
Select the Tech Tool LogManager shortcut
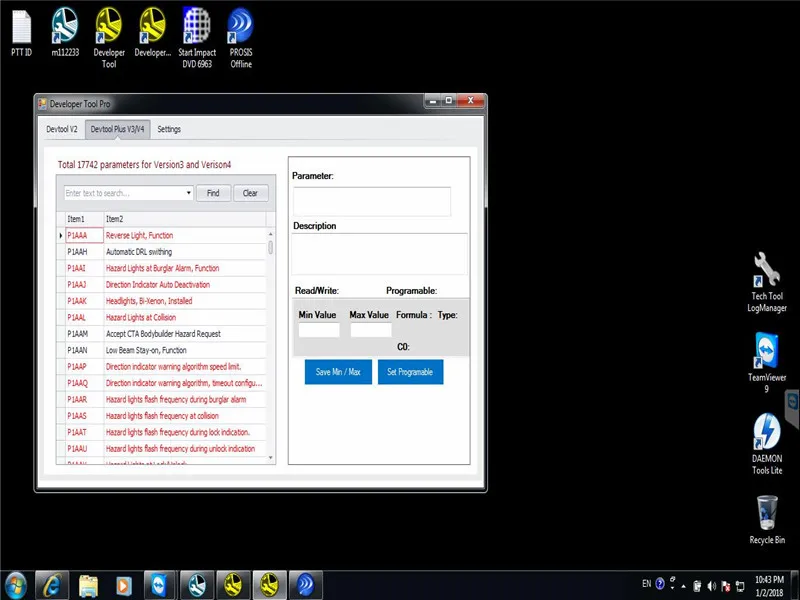767,282
